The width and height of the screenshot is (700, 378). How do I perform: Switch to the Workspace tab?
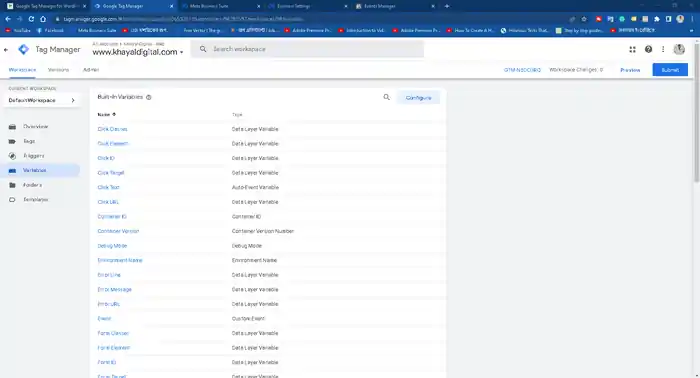[x=22, y=70]
